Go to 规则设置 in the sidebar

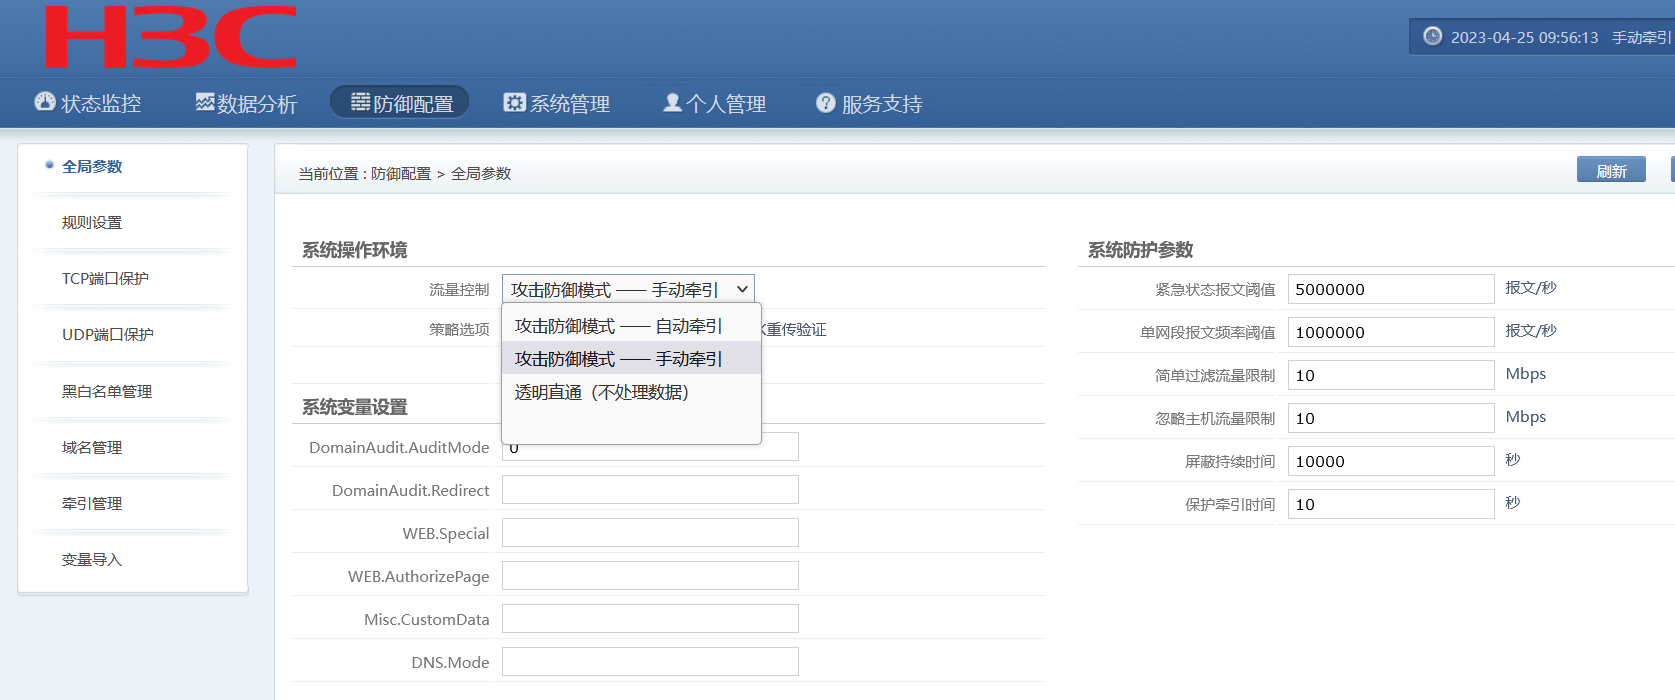coord(92,223)
